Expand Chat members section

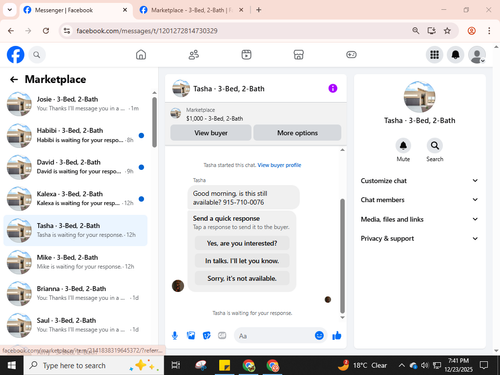(x=419, y=200)
